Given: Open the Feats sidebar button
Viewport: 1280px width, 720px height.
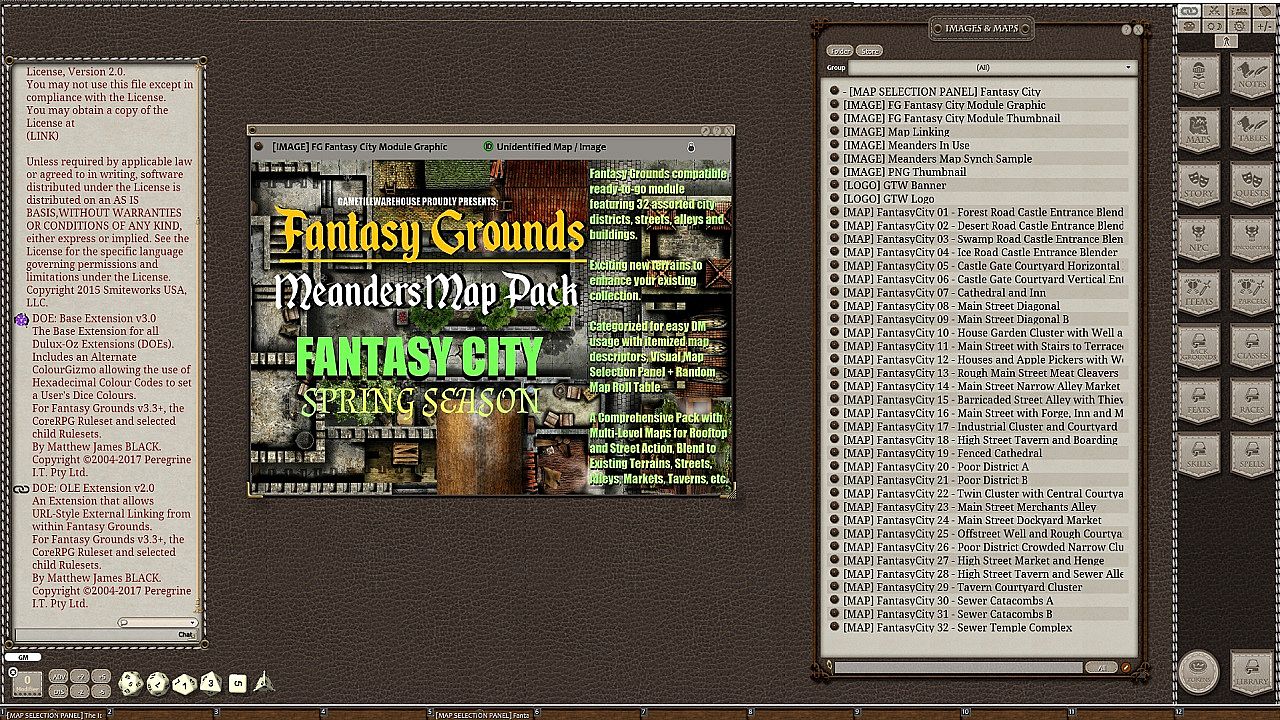Looking at the screenshot, I should pyautogui.click(x=1198, y=401).
